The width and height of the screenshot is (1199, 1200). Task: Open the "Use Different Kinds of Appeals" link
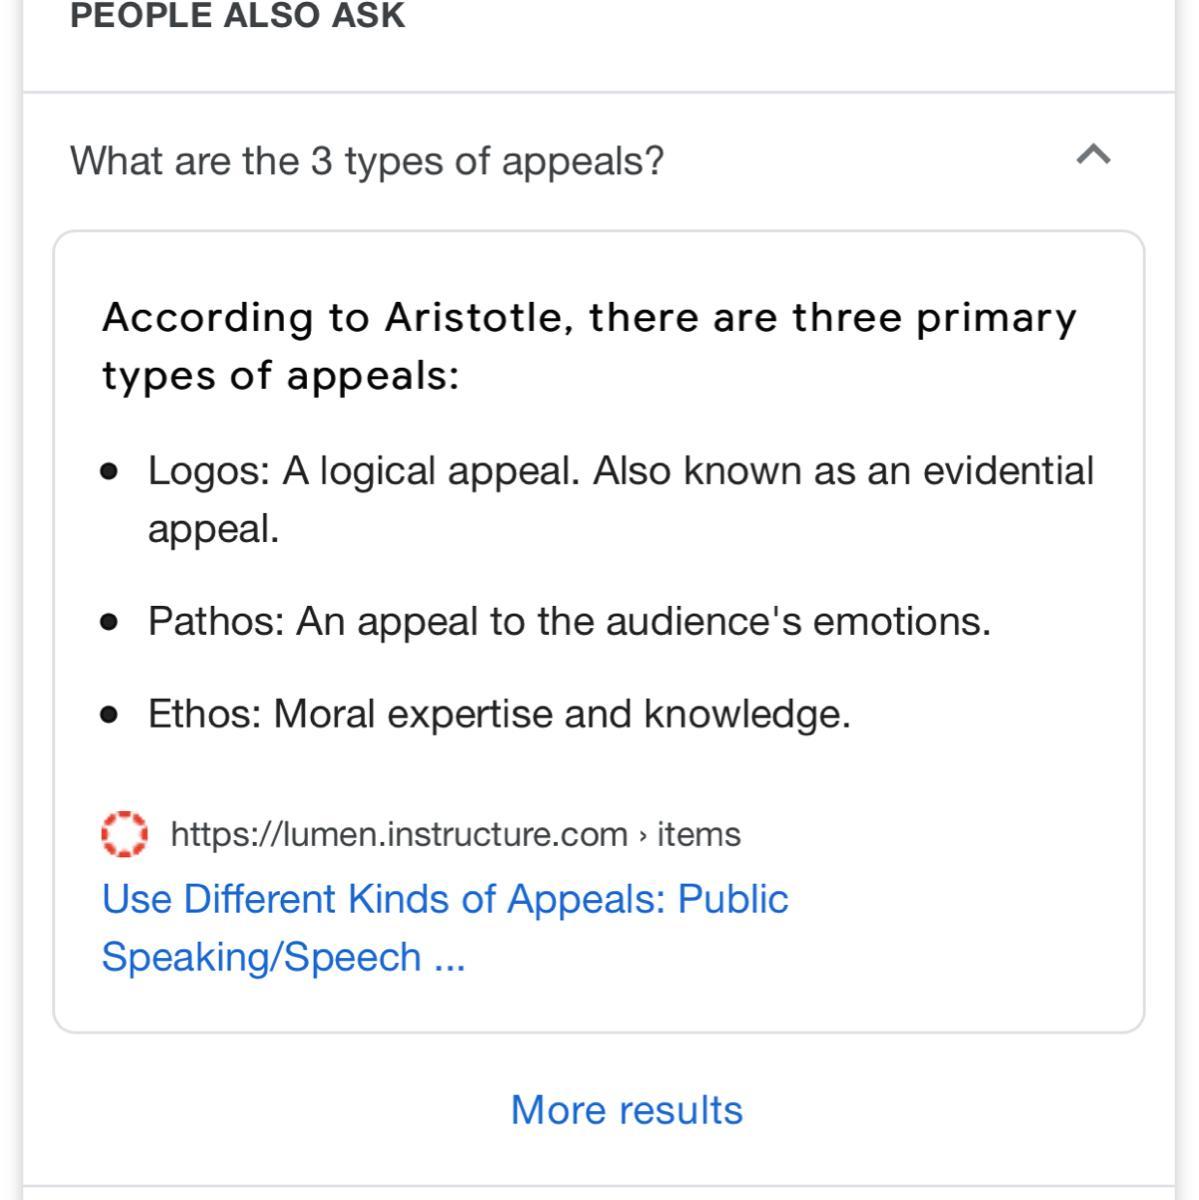[445, 899]
